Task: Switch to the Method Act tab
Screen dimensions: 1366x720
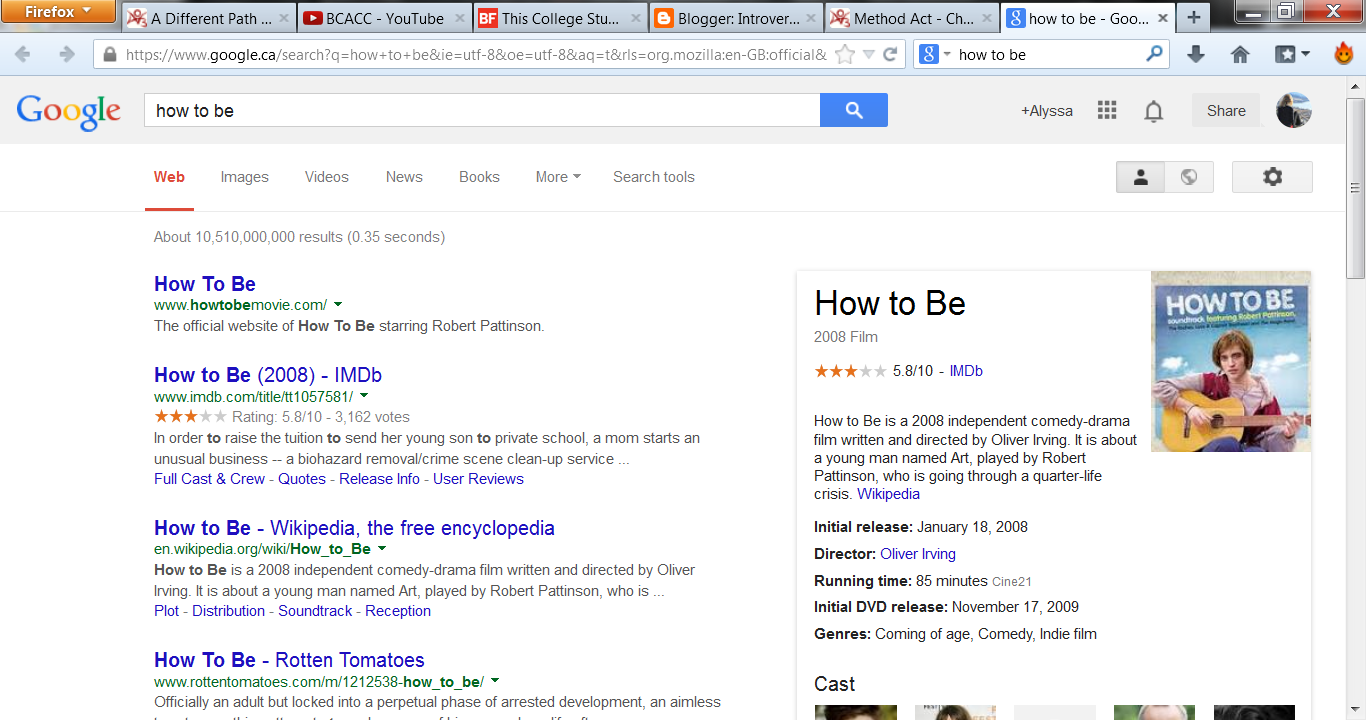Action: (x=912, y=18)
